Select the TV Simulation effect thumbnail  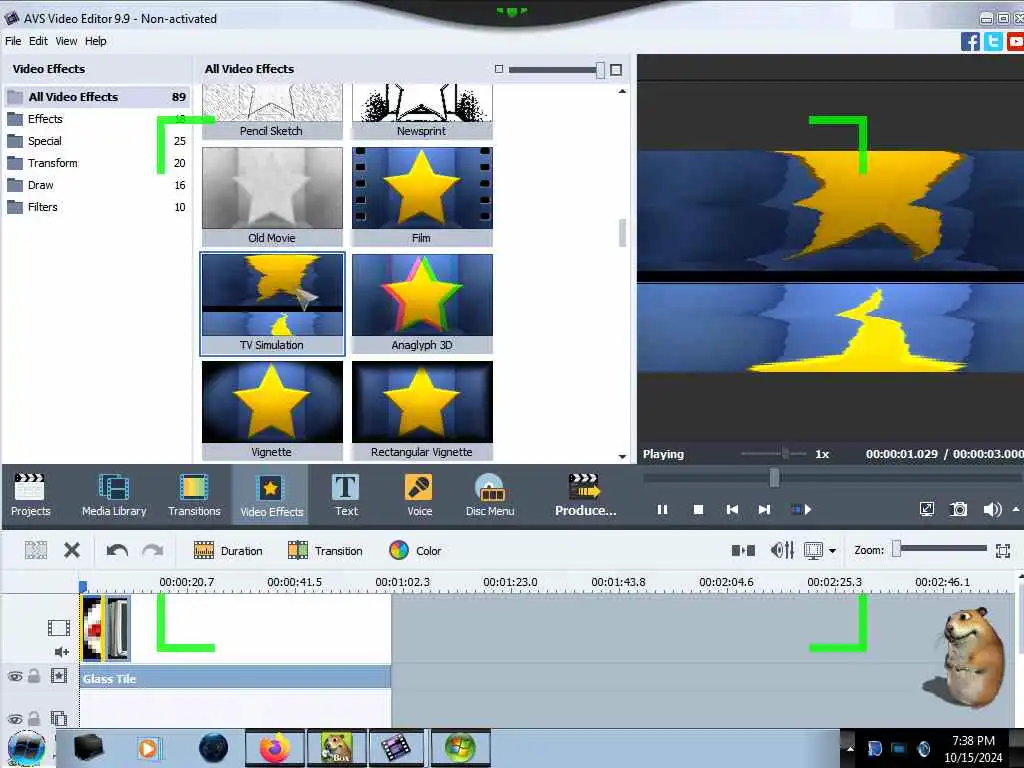point(272,304)
